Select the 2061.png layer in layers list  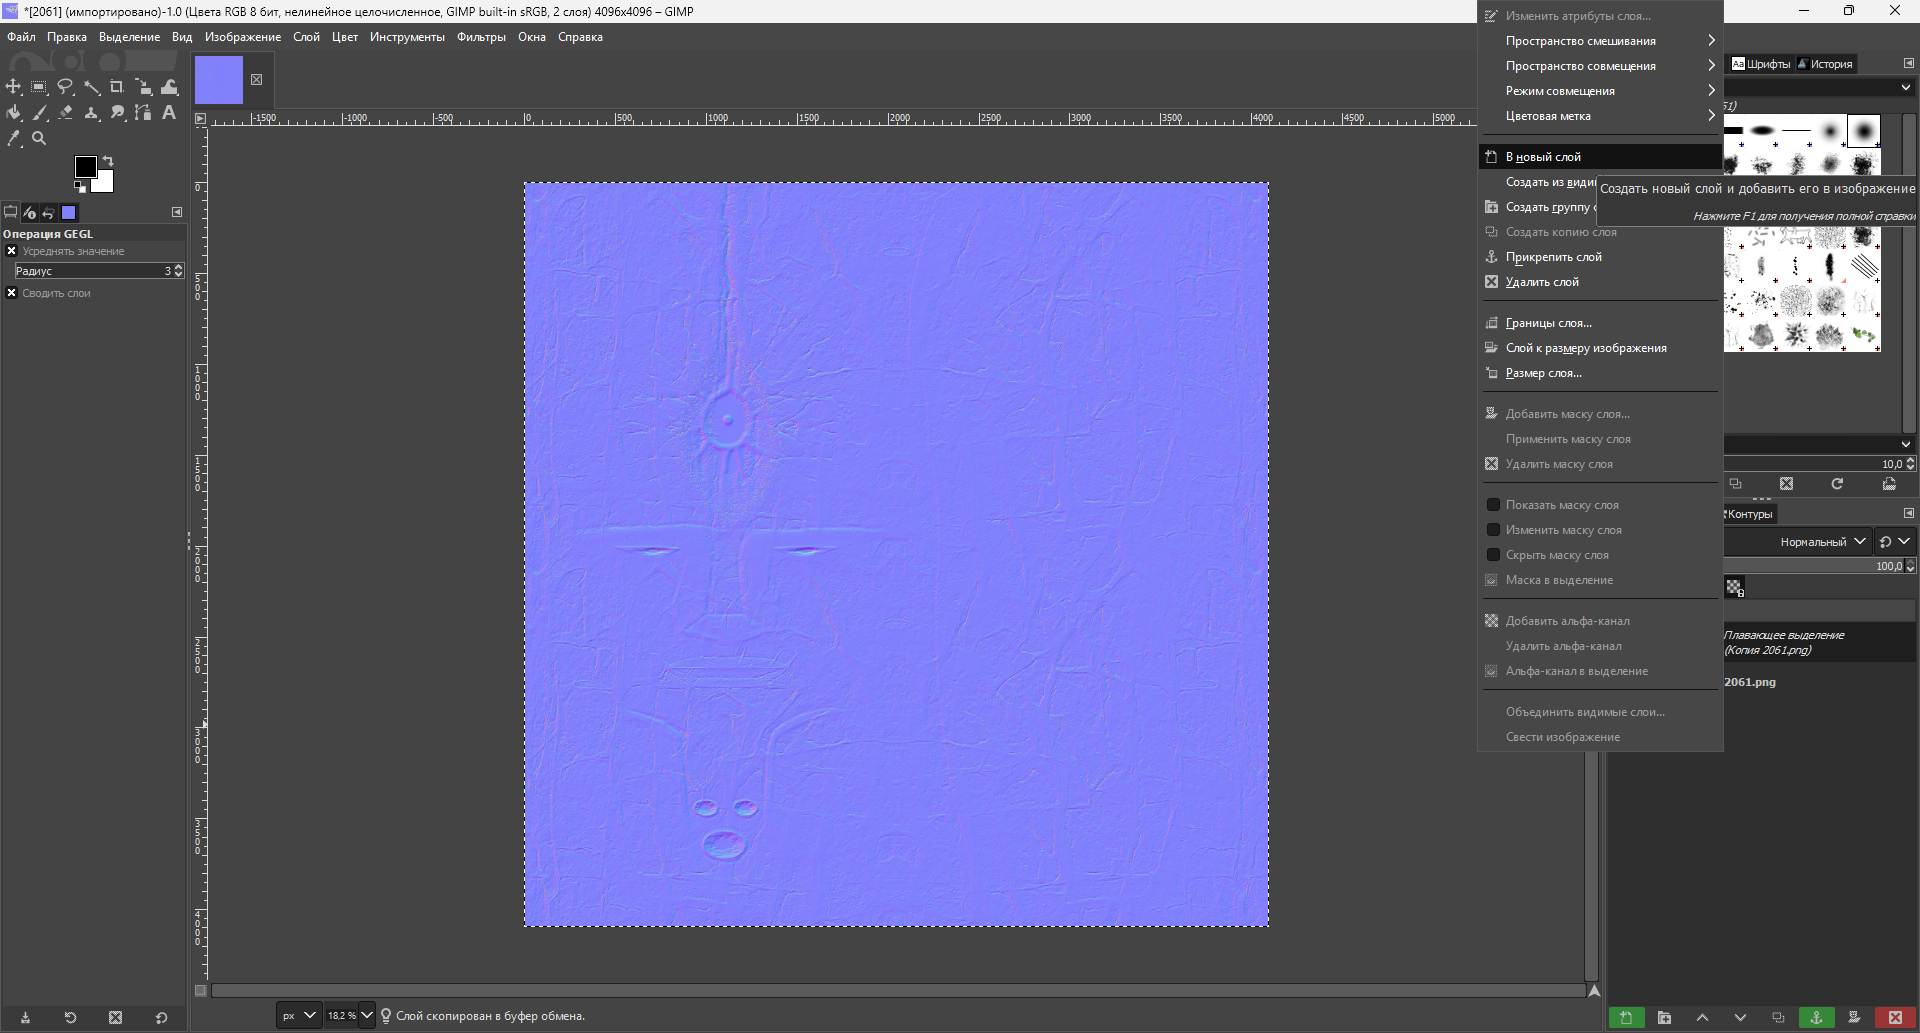click(1750, 682)
